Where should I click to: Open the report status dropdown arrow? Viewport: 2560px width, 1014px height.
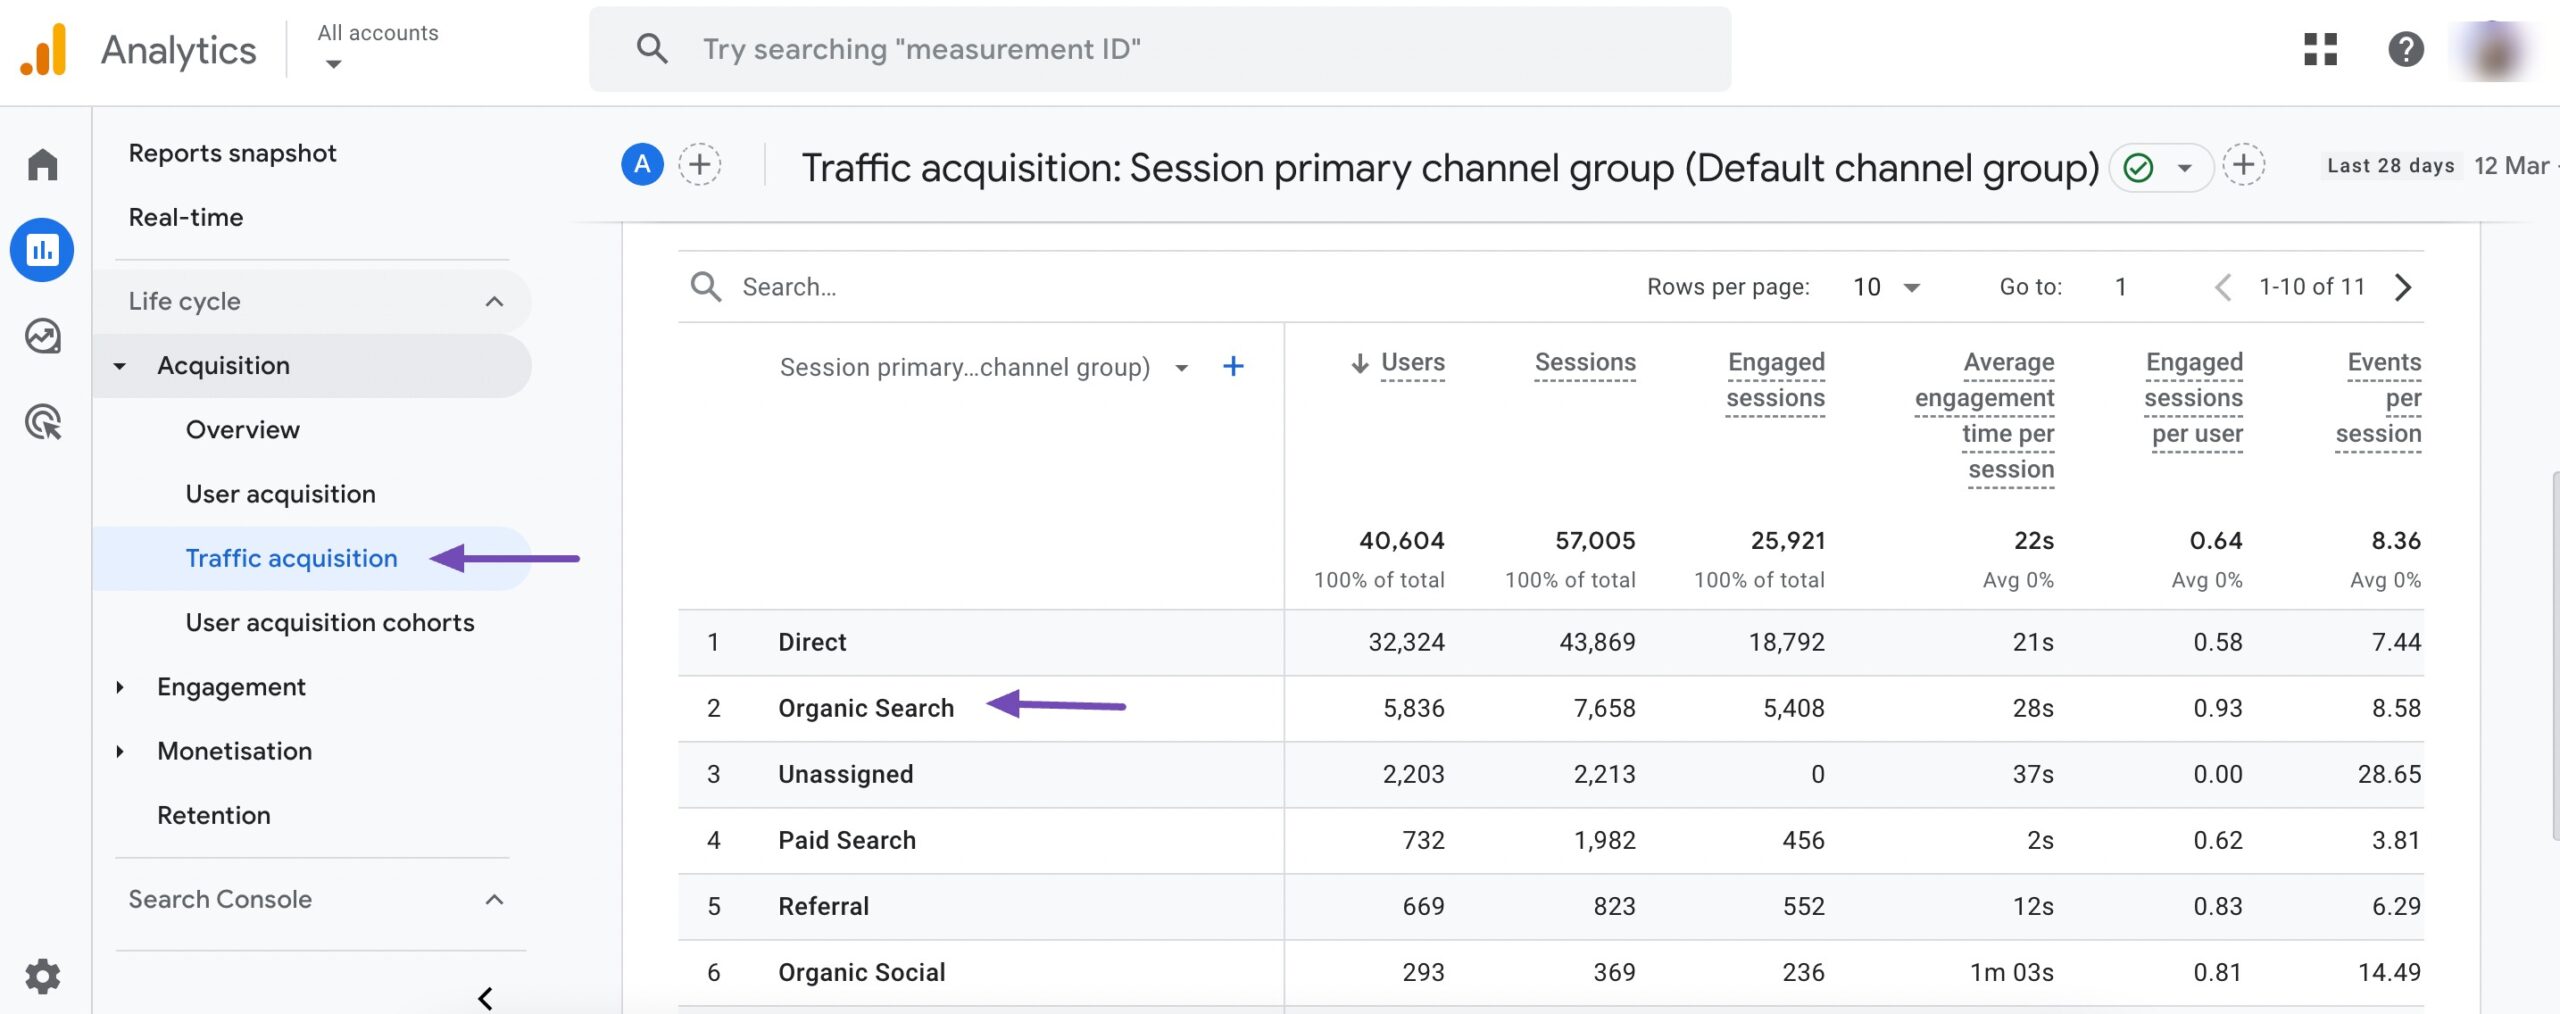point(2185,168)
